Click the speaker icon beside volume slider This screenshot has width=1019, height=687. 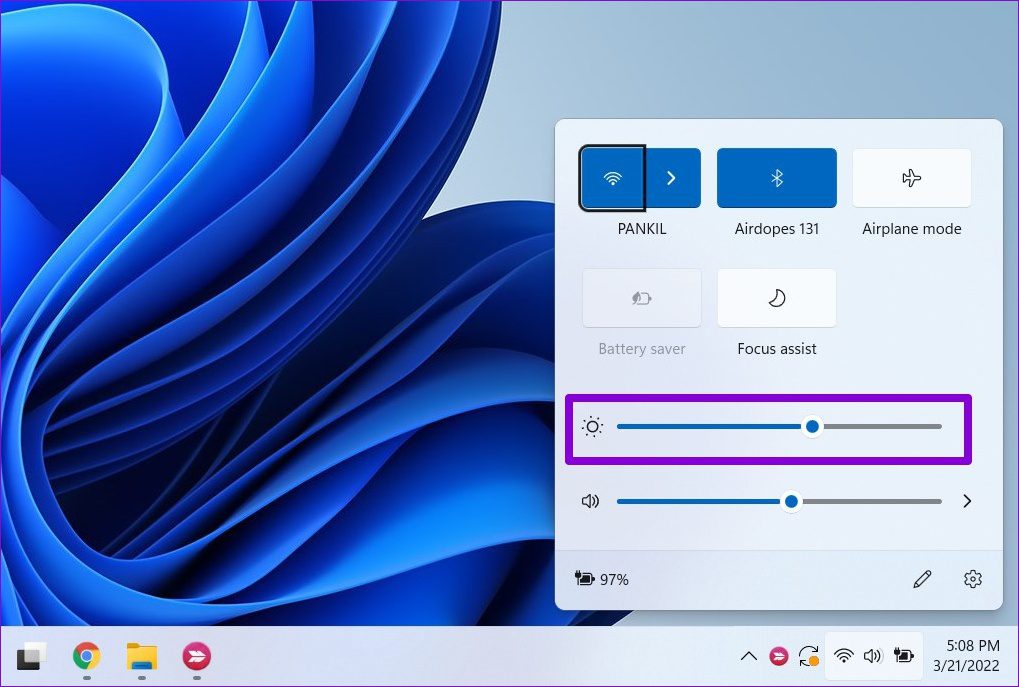591,501
